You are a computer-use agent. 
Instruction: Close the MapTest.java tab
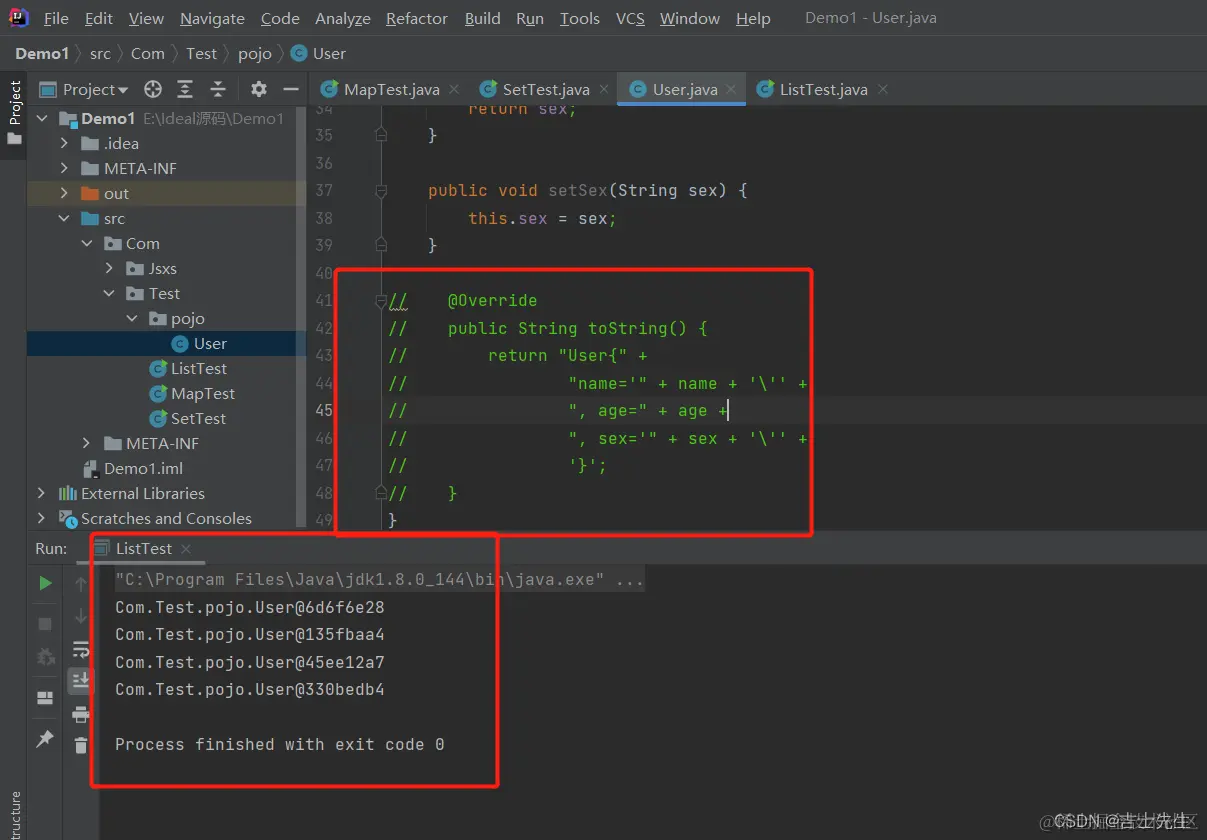click(x=454, y=89)
